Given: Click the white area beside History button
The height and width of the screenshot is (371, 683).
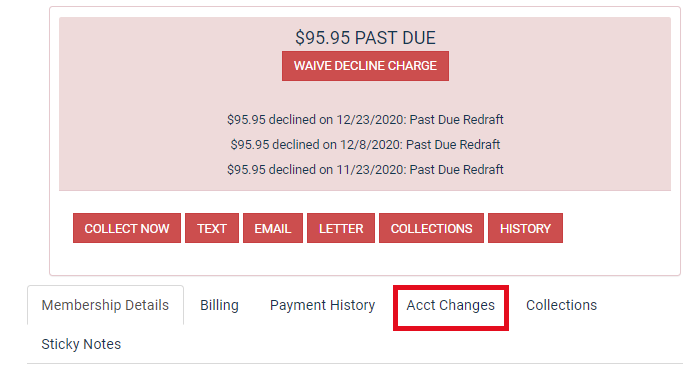Looking at the screenshot, I should click(619, 228).
